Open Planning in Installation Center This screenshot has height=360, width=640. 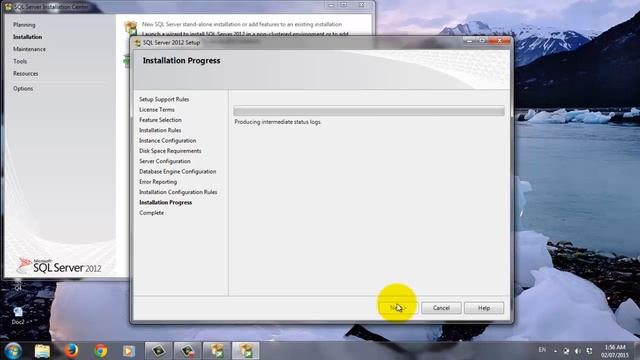[24, 24]
